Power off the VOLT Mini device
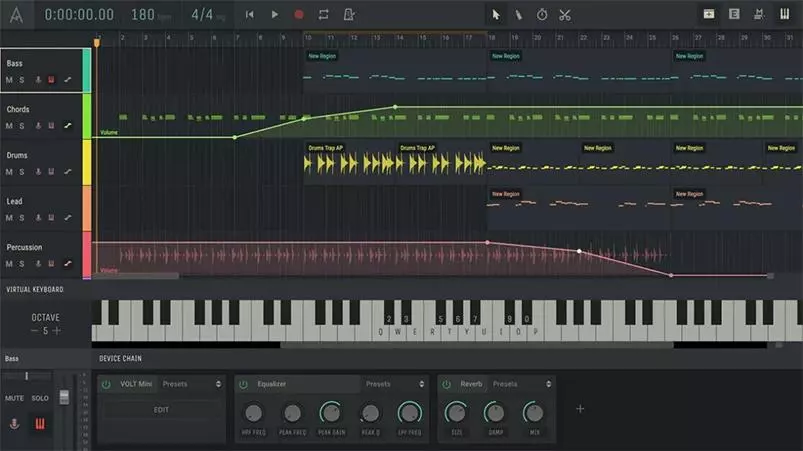This screenshot has height=451, width=803. (x=106, y=384)
